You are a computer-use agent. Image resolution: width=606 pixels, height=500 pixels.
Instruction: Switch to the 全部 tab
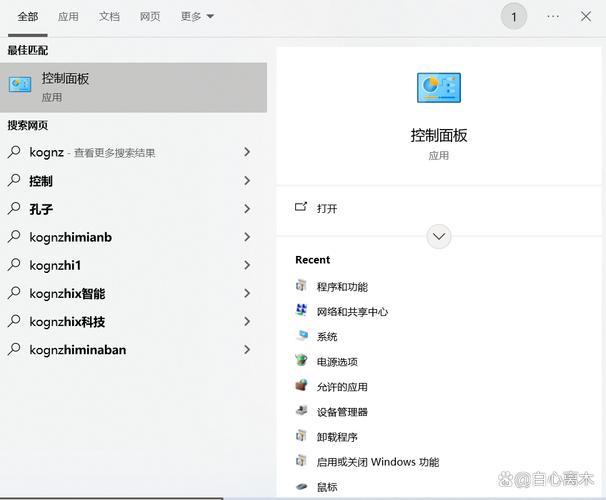(28, 17)
